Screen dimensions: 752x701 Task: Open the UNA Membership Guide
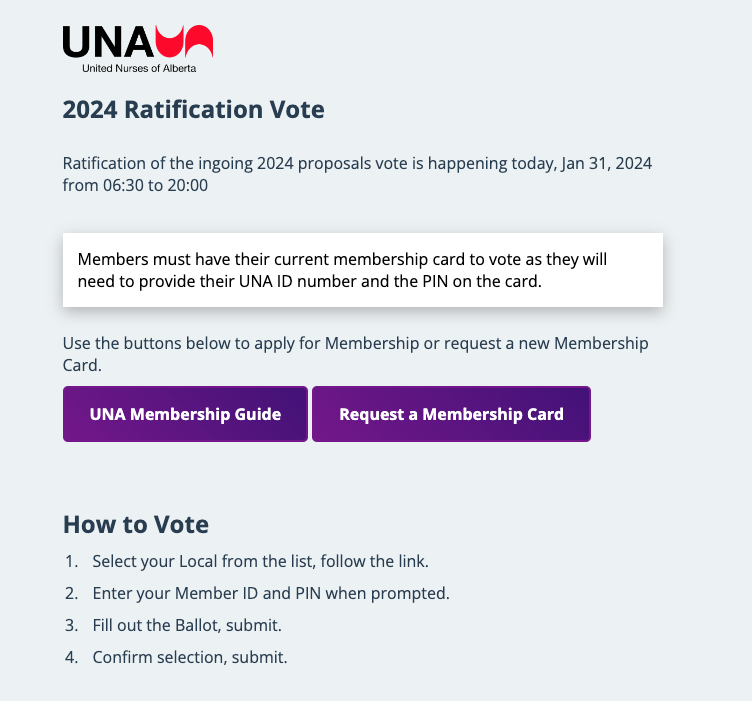pos(185,414)
